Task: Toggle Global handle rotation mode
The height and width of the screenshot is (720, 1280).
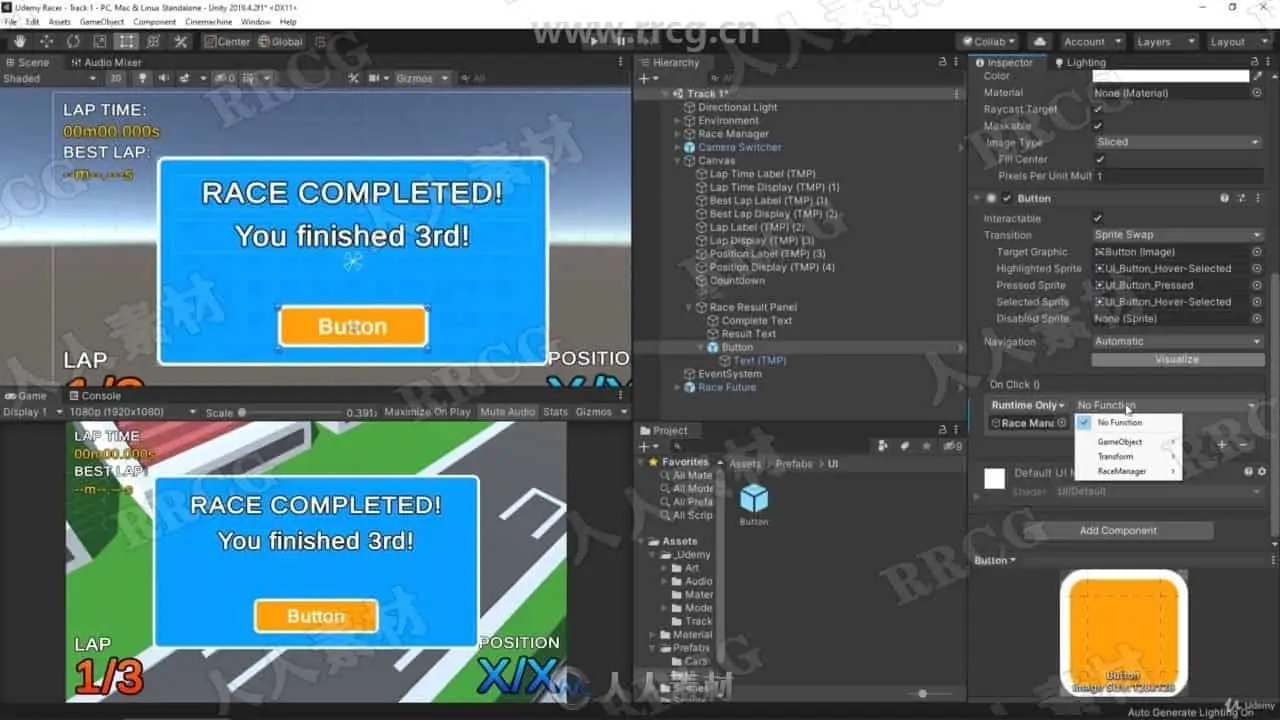Action: coord(279,41)
